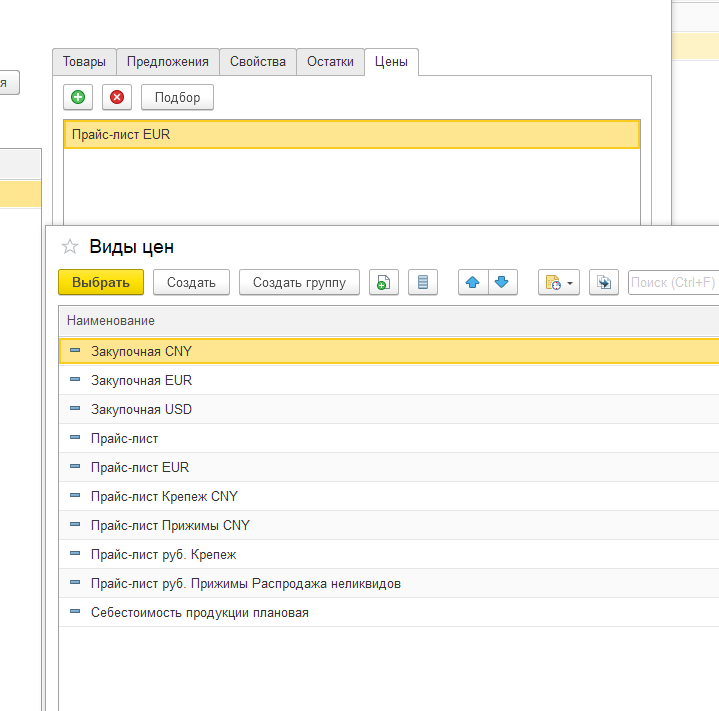Select Прайс-лист EUR row in Цены tab
This screenshot has width=719, height=711.
(352, 134)
